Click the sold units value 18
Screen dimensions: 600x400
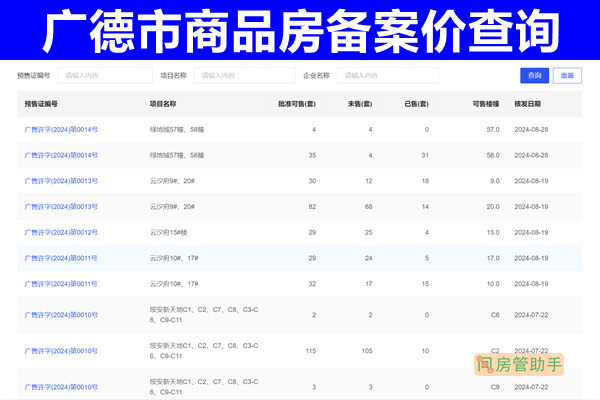click(425, 181)
